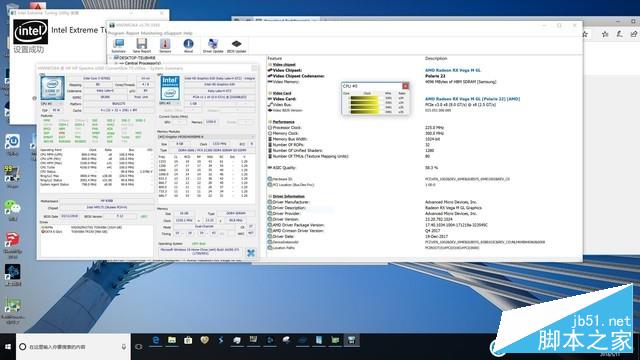
Task: Select the Number Of TMUs row
Action: [424, 156]
